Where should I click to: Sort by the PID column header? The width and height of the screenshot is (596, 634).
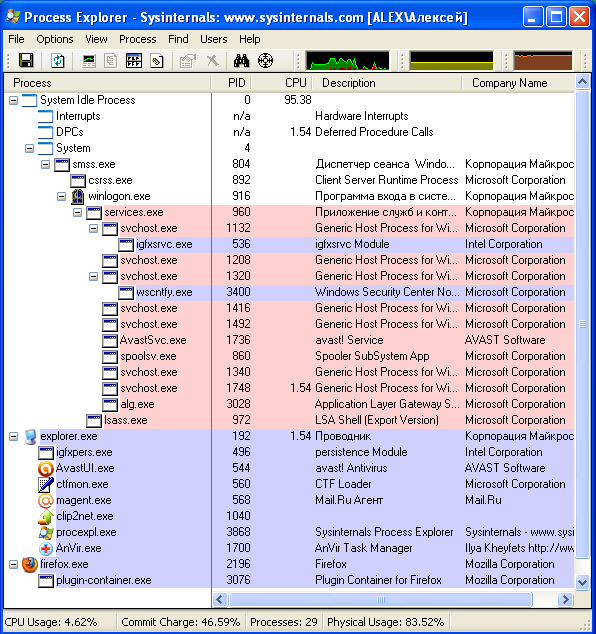231,83
